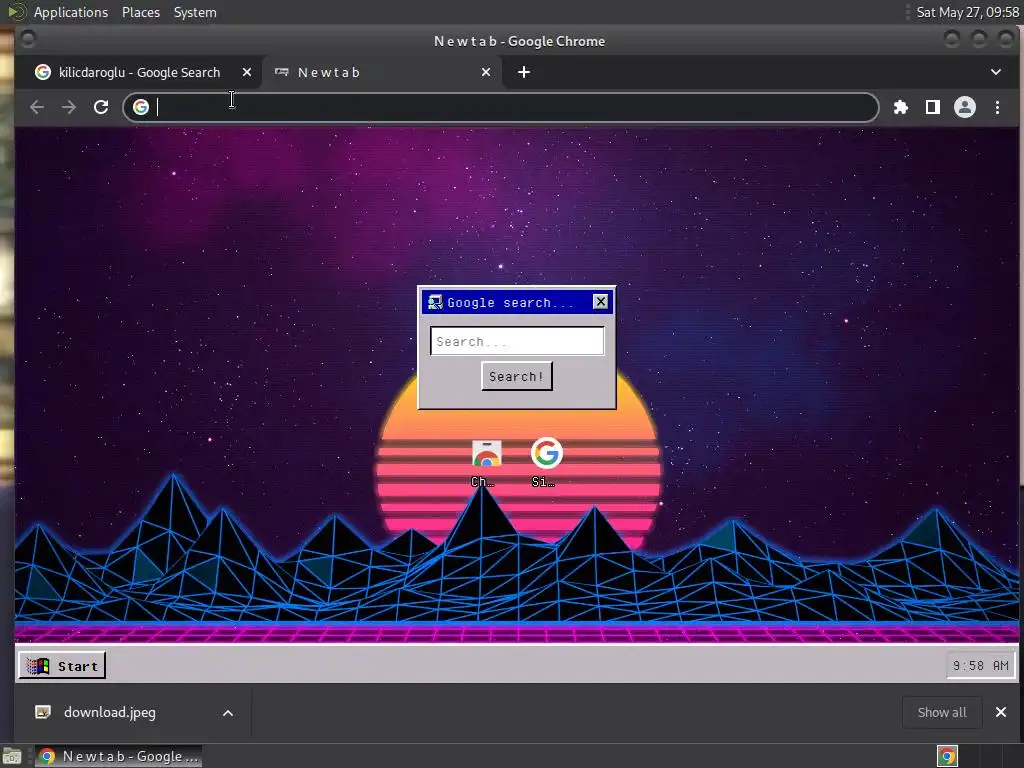Focus the Chrome address bar
1024x768 pixels.
point(501,107)
